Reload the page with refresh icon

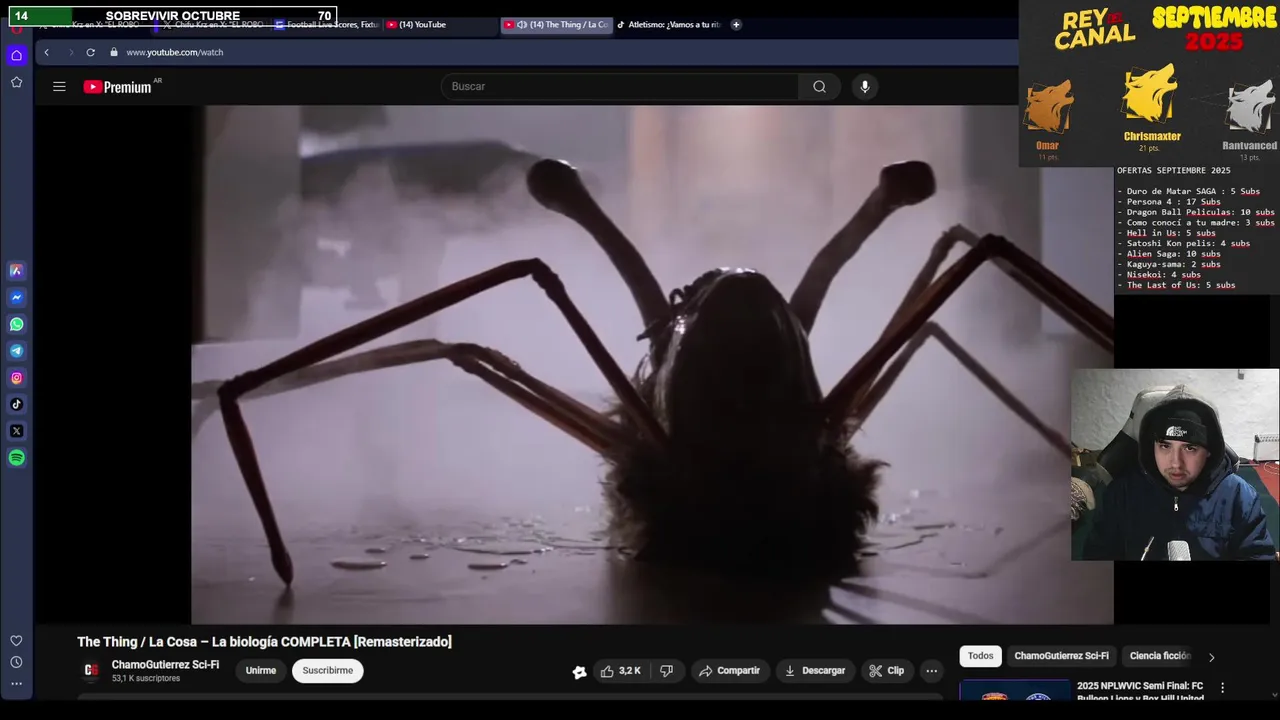tap(90, 52)
